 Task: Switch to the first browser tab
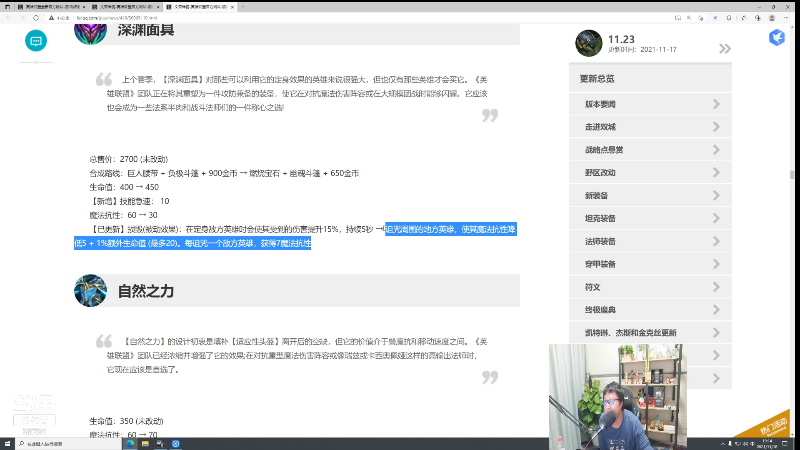coord(51,7)
